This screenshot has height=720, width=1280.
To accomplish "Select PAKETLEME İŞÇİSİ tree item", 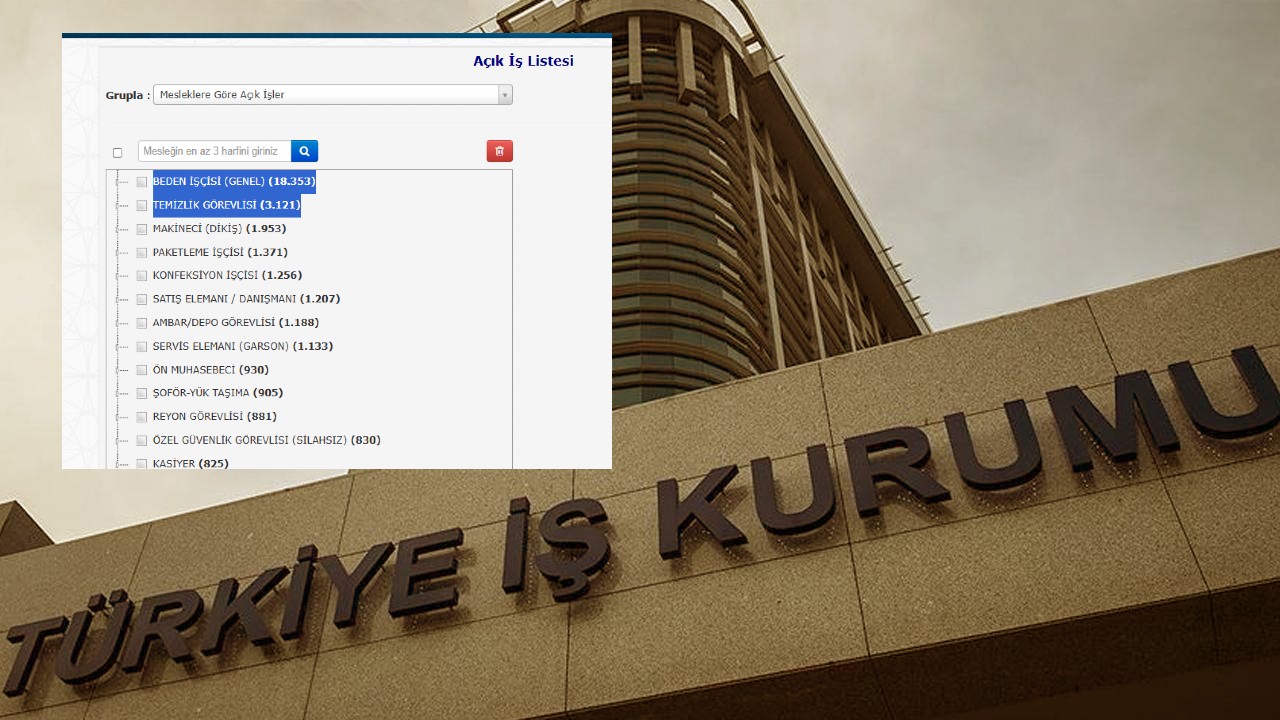I will click(219, 252).
